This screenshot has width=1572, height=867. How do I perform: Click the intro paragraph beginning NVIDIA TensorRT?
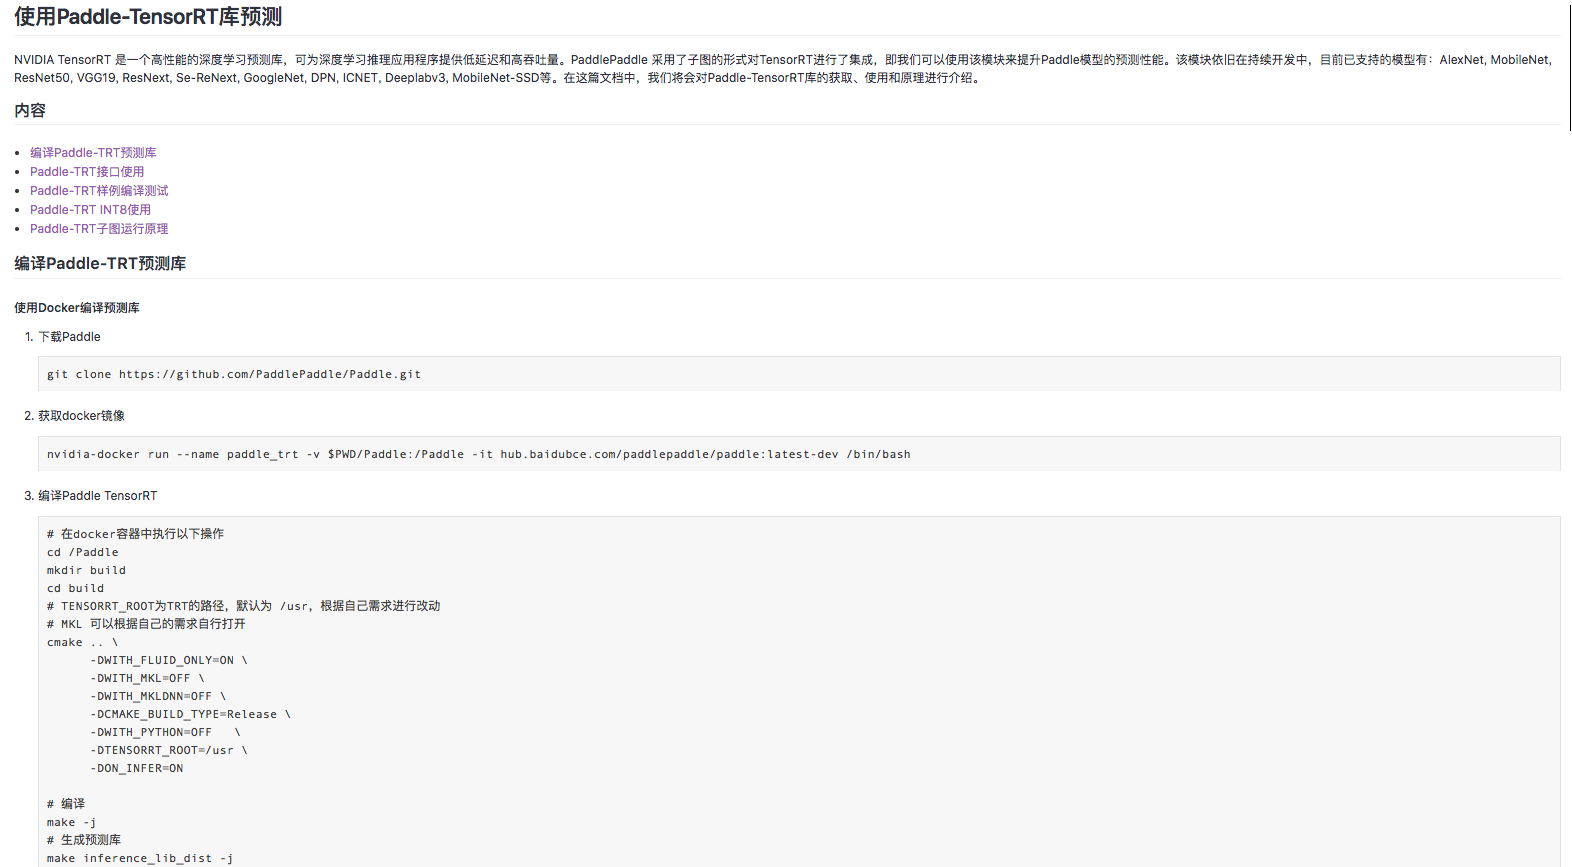pos(784,69)
